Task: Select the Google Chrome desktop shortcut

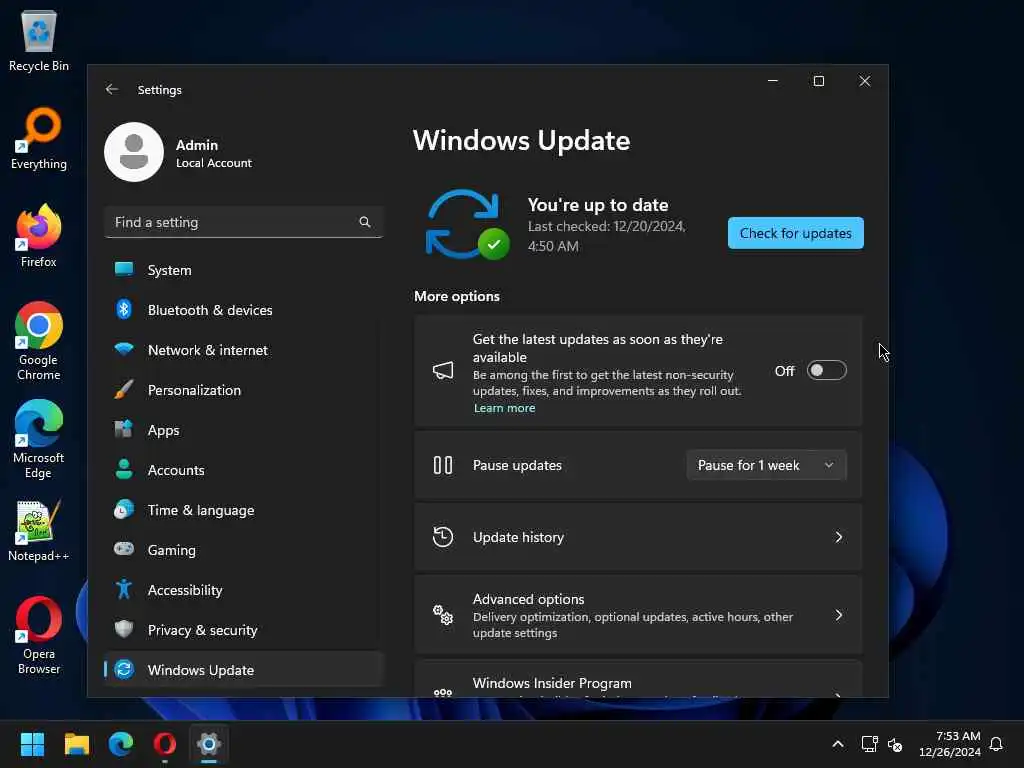Action: coord(39,342)
